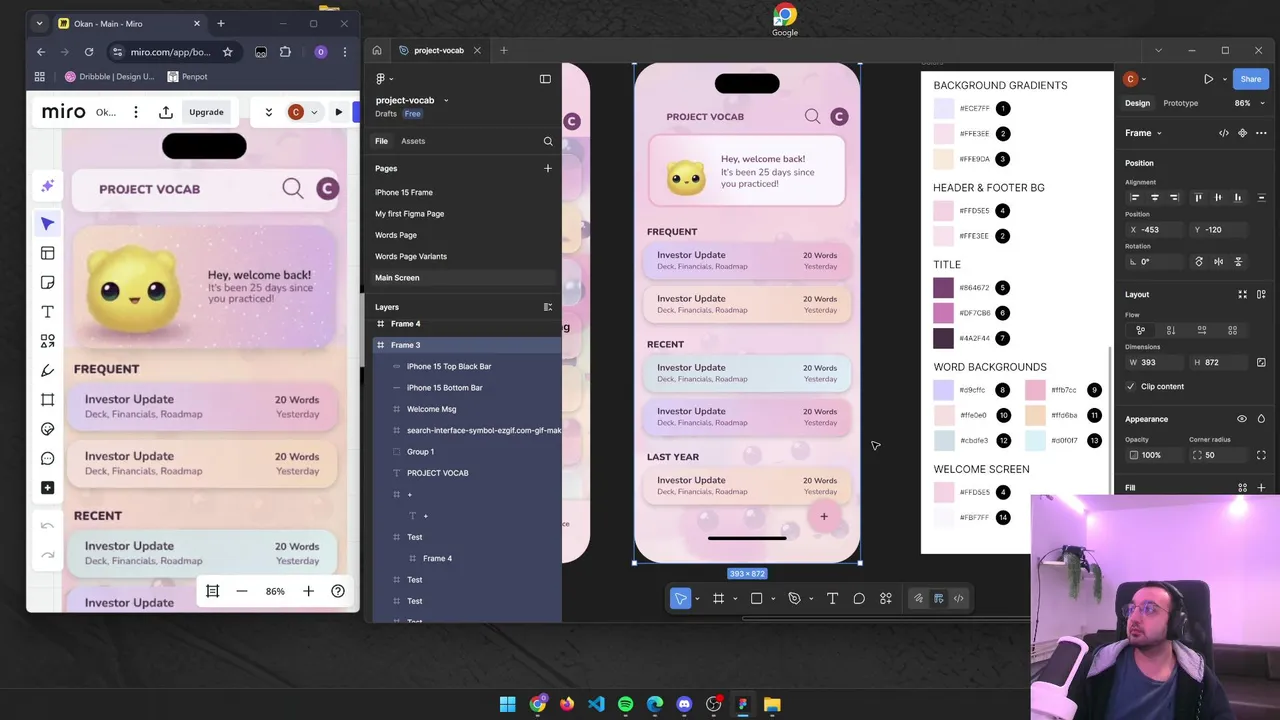1280x720 pixels.
Task: Select freeform flow layout option
Action: [1140, 330]
